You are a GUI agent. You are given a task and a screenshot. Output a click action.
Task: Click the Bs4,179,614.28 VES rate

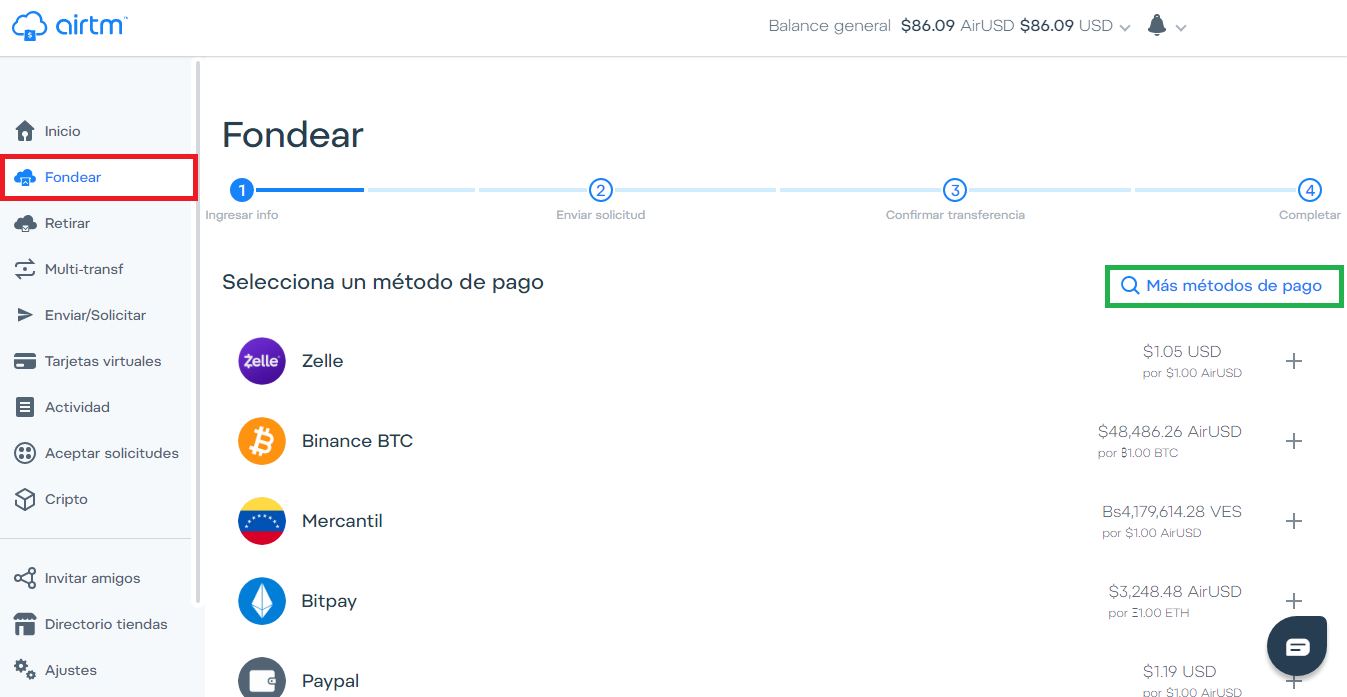1172,512
